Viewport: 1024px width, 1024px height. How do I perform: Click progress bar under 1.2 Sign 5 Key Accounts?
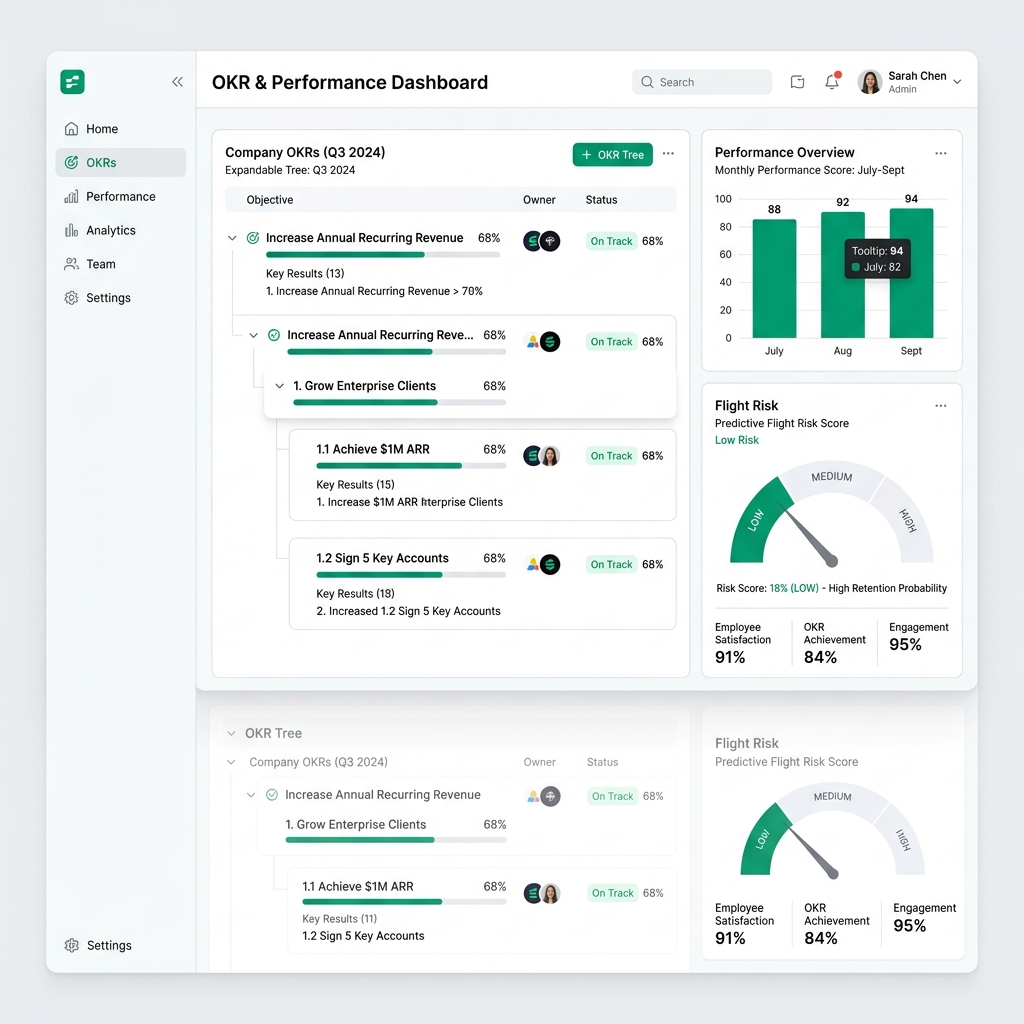[x=411, y=575]
